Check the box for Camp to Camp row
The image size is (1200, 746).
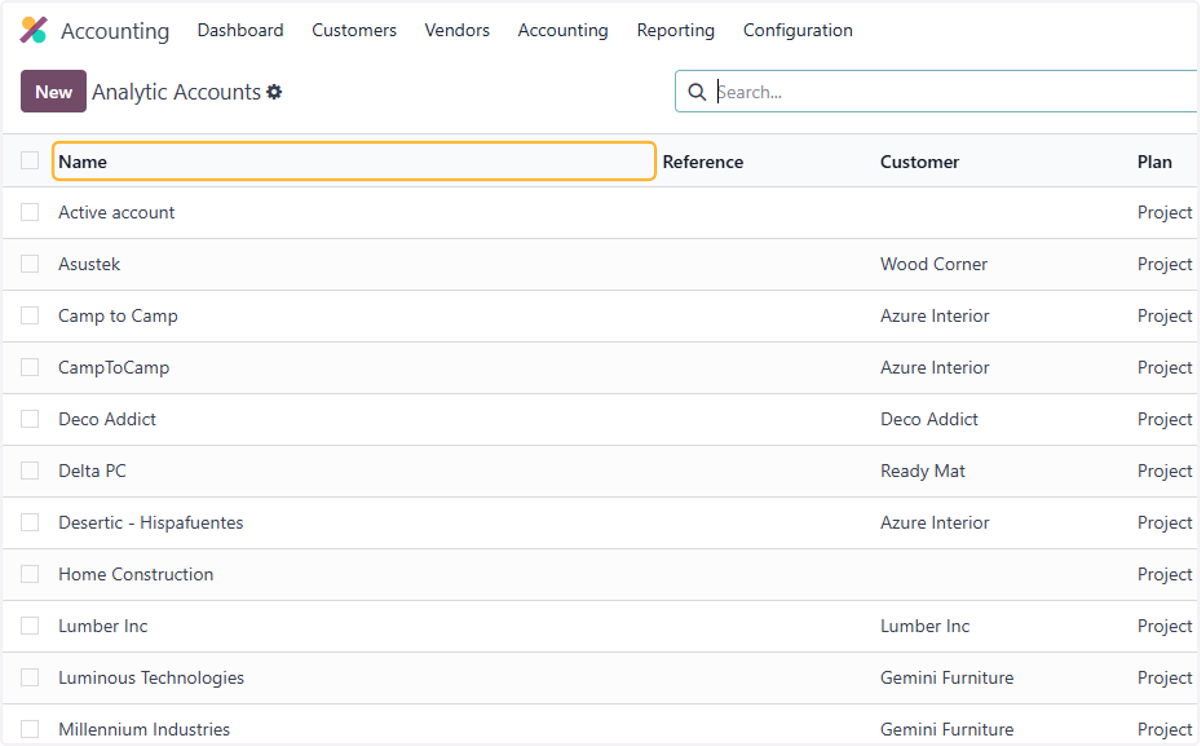30,316
